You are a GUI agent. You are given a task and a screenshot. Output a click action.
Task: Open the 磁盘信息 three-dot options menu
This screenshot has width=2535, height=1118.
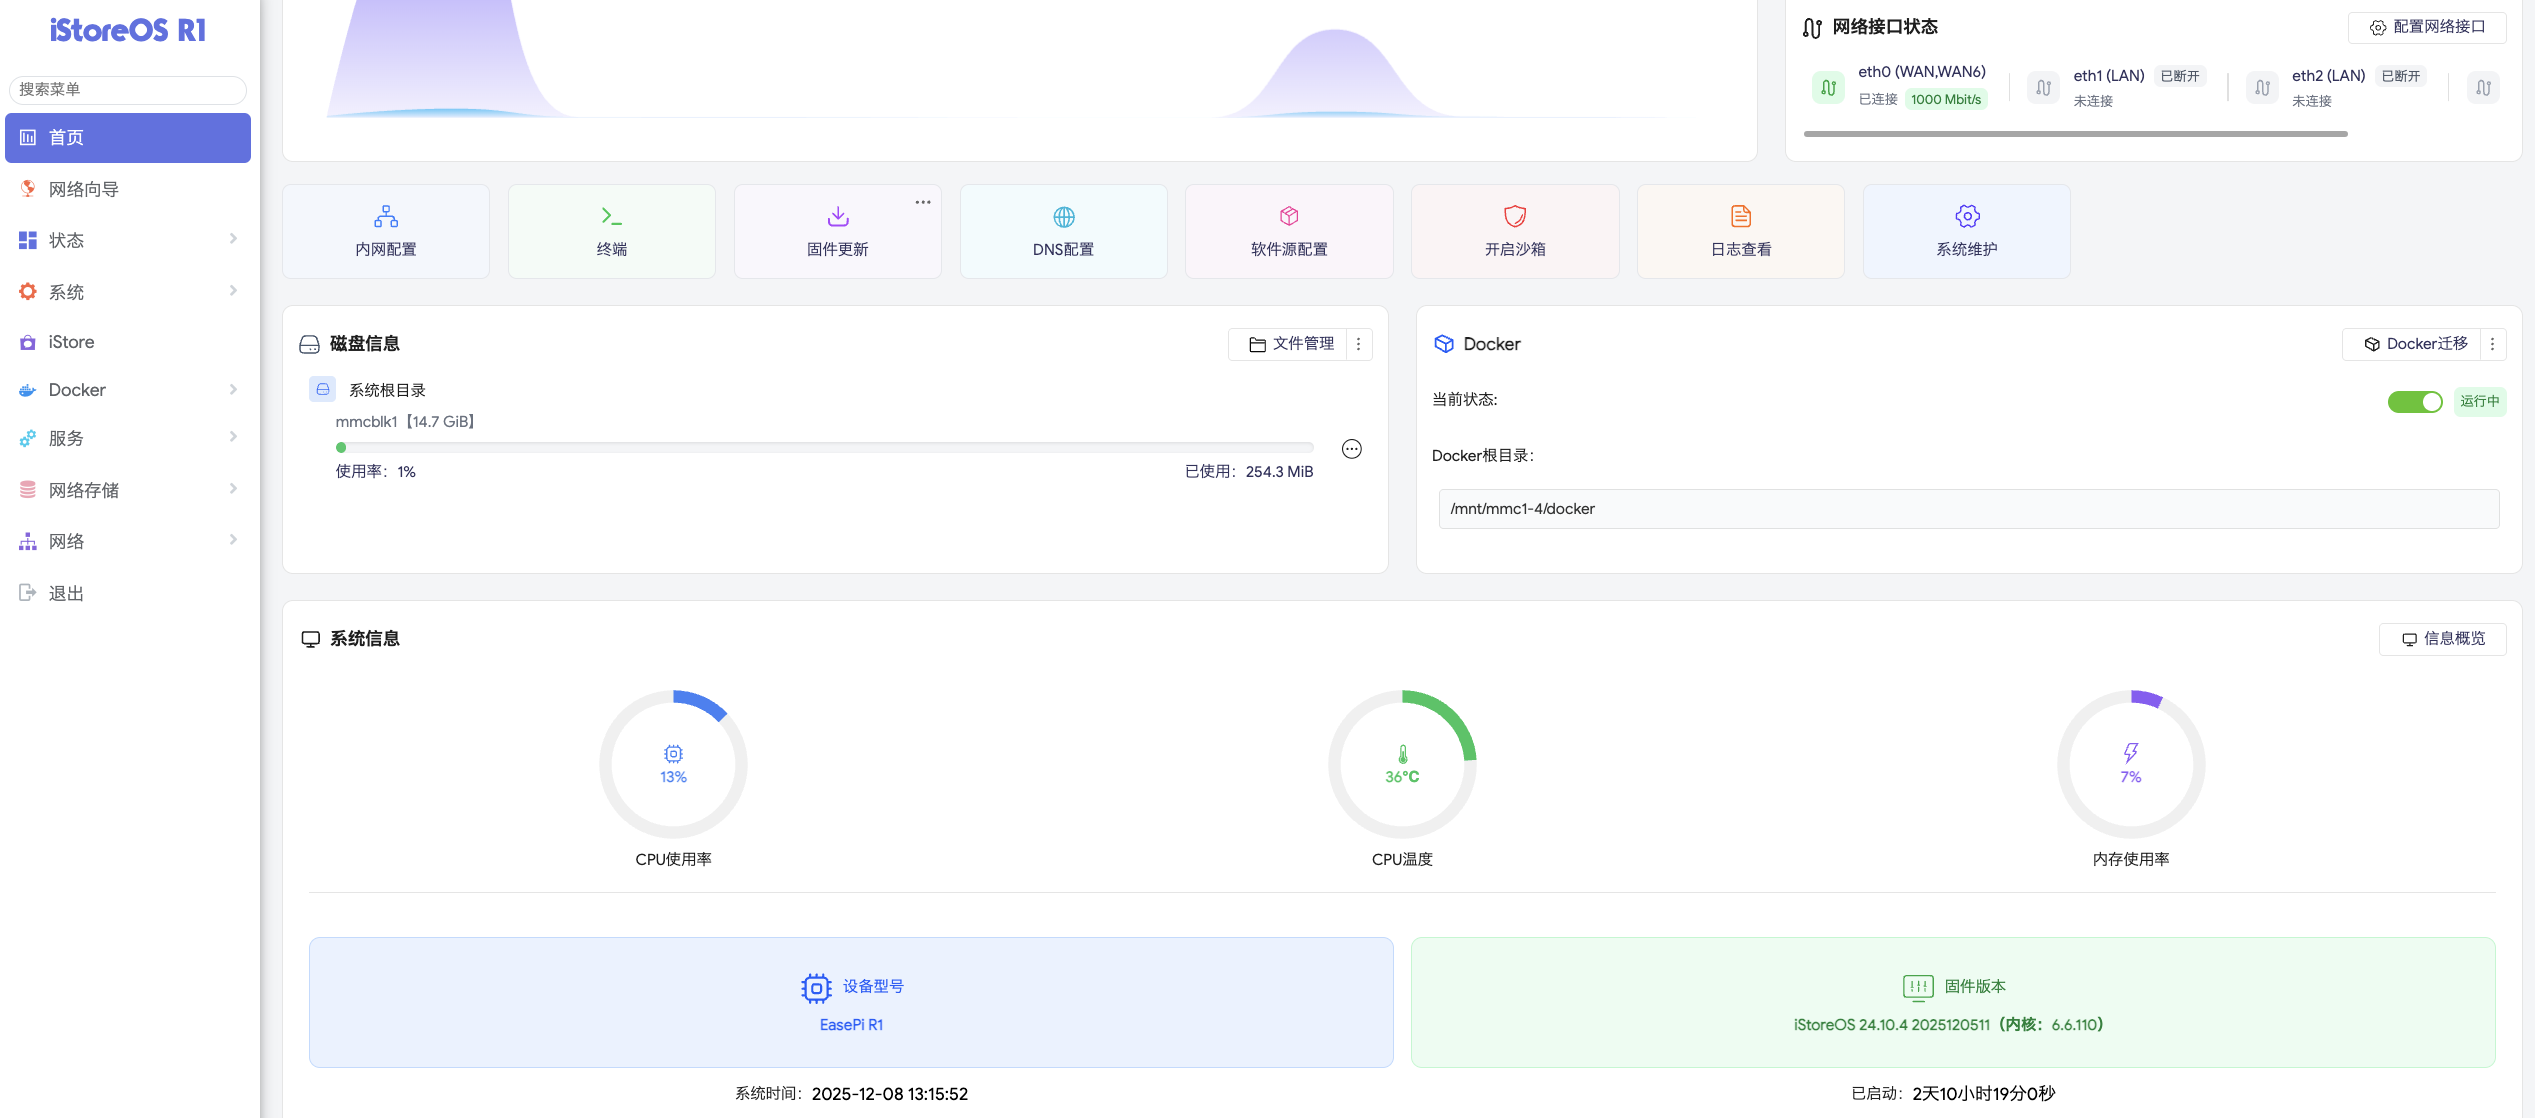coord(1358,344)
